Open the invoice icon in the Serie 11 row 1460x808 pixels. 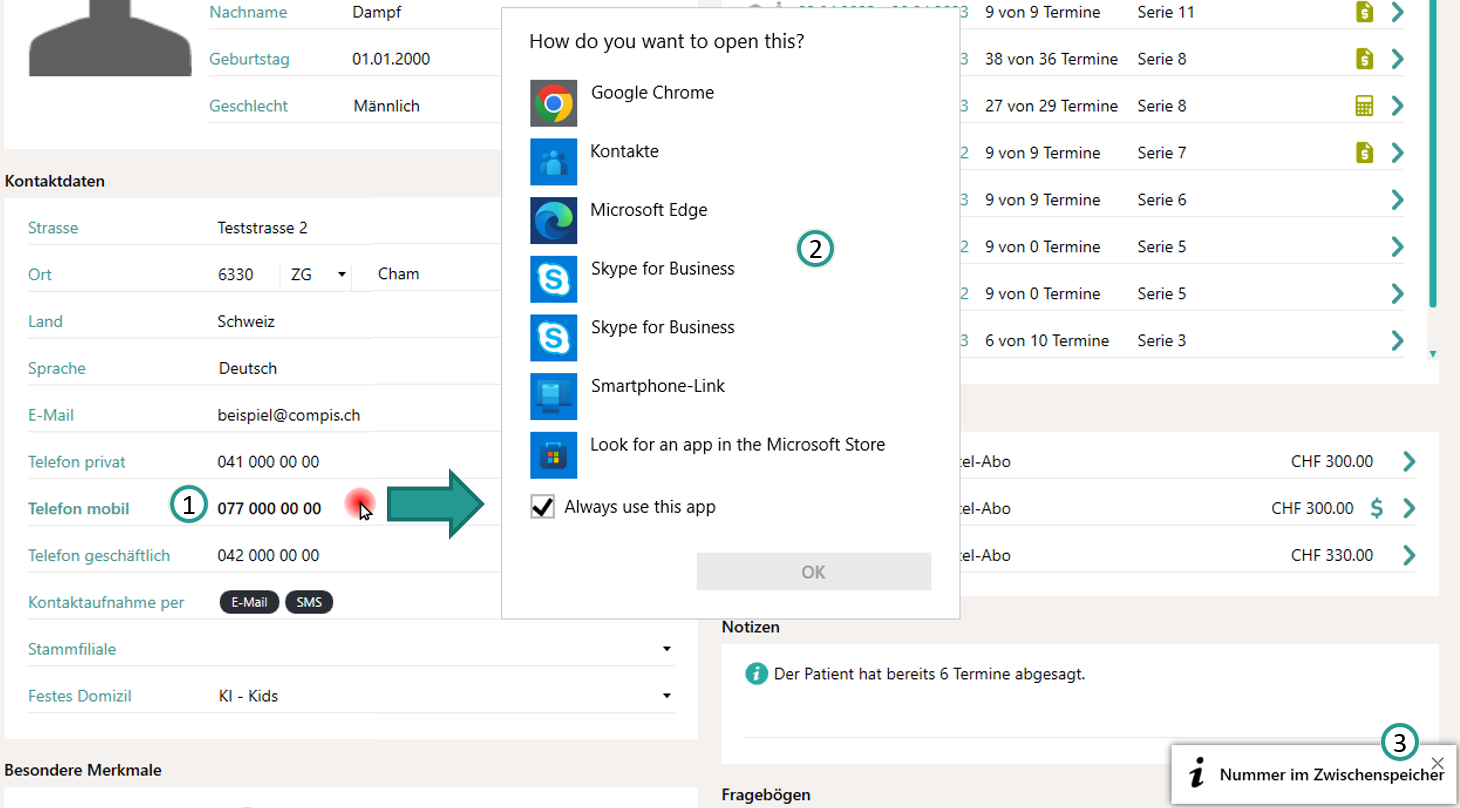(1364, 12)
